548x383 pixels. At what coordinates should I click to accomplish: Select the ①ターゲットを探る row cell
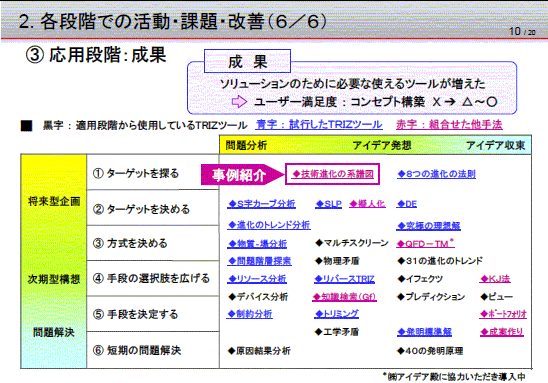(x=153, y=173)
